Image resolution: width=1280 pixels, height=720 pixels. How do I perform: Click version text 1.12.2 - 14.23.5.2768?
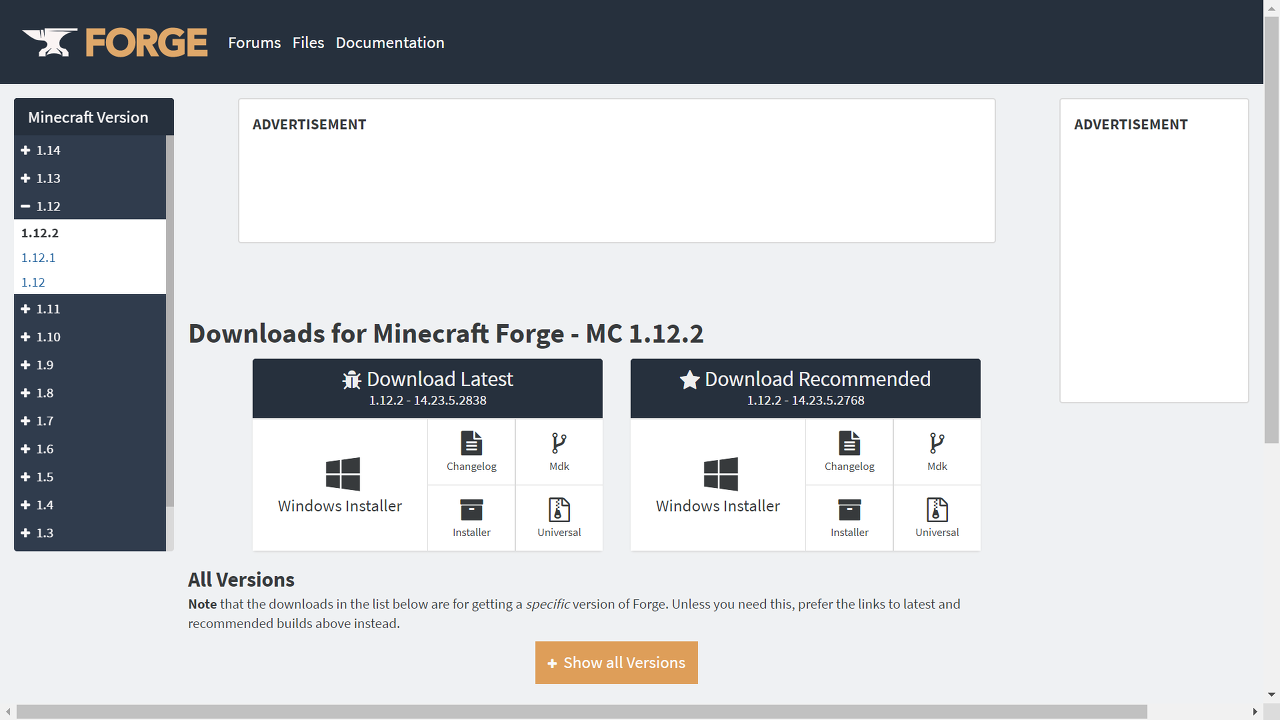(806, 401)
